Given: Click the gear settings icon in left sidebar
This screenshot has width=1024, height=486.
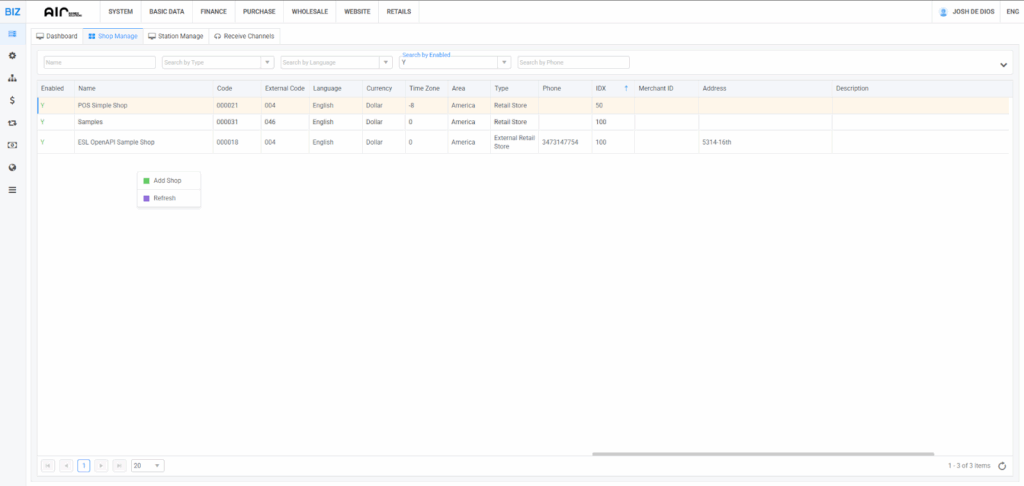Looking at the screenshot, I should [x=12, y=56].
